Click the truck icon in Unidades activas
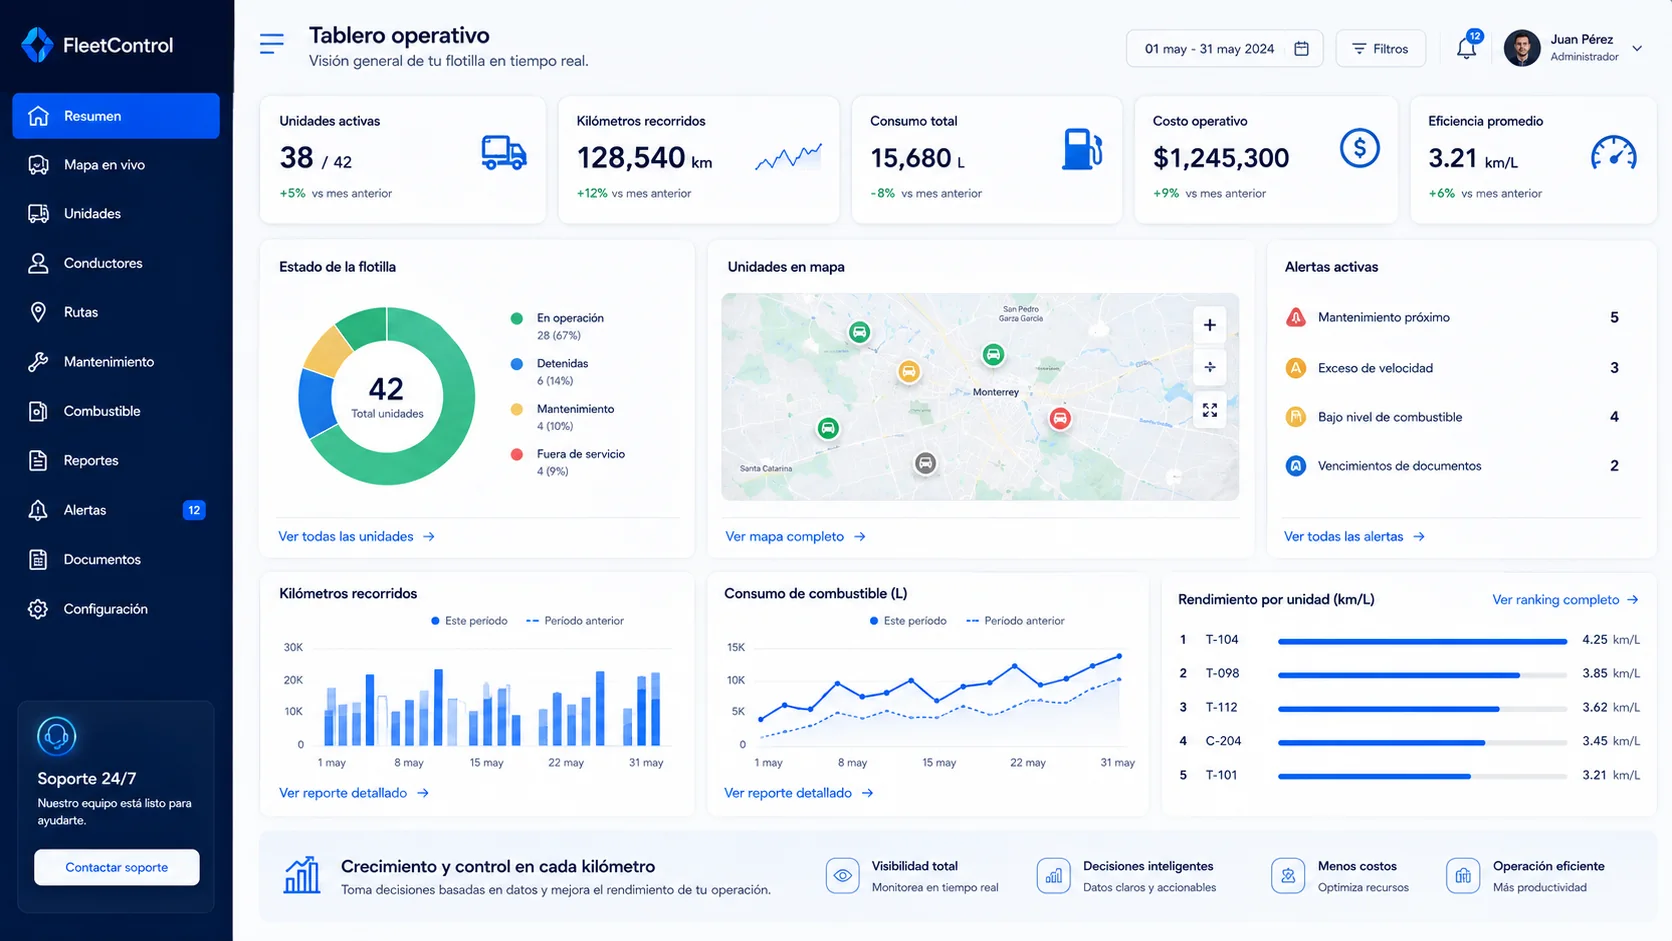The image size is (1672, 941). [503, 153]
